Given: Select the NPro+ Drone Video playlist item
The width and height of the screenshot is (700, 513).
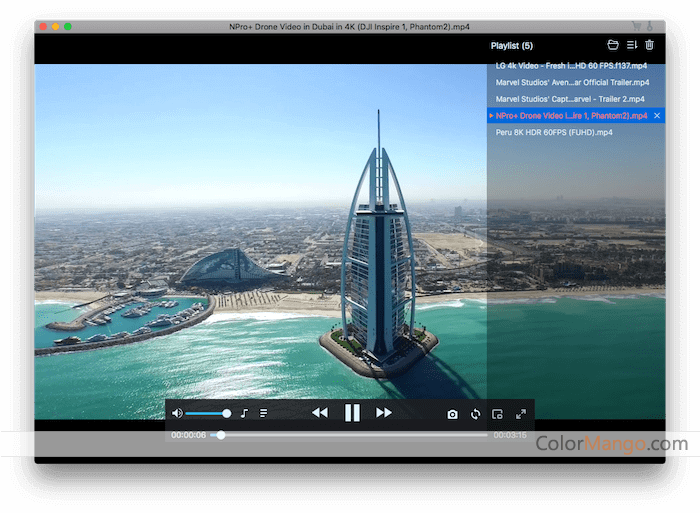Looking at the screenshot, I should coord(576,116).
